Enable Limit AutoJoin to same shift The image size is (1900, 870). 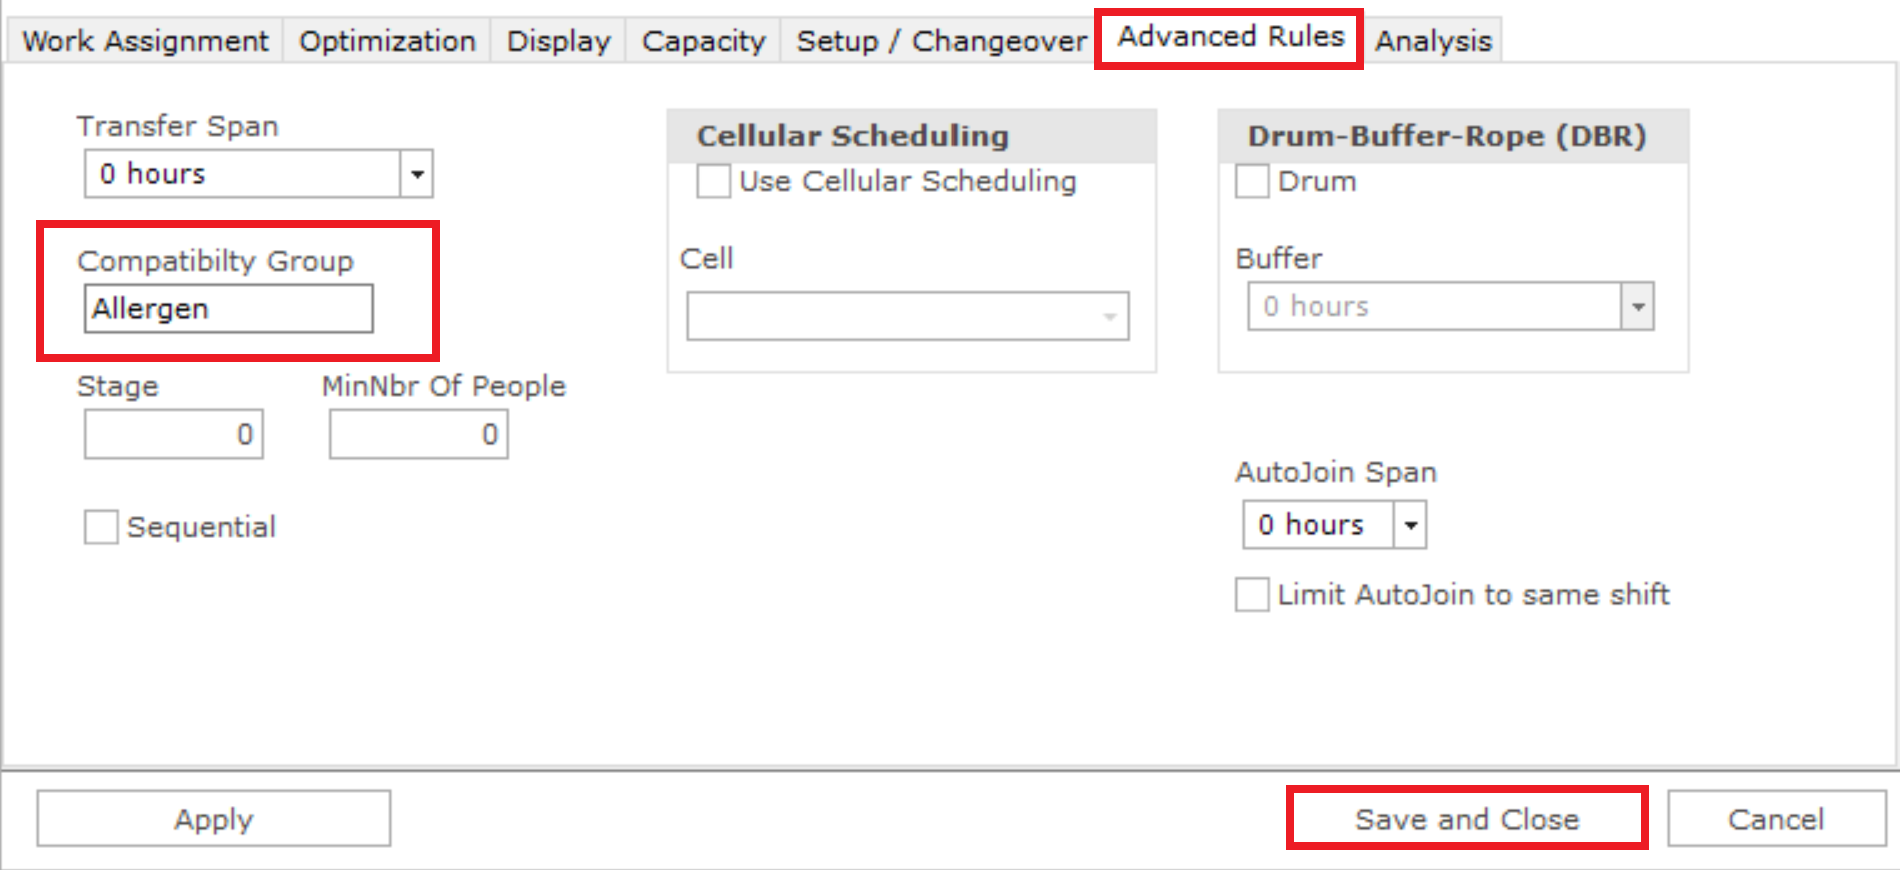coord(1252,594)
